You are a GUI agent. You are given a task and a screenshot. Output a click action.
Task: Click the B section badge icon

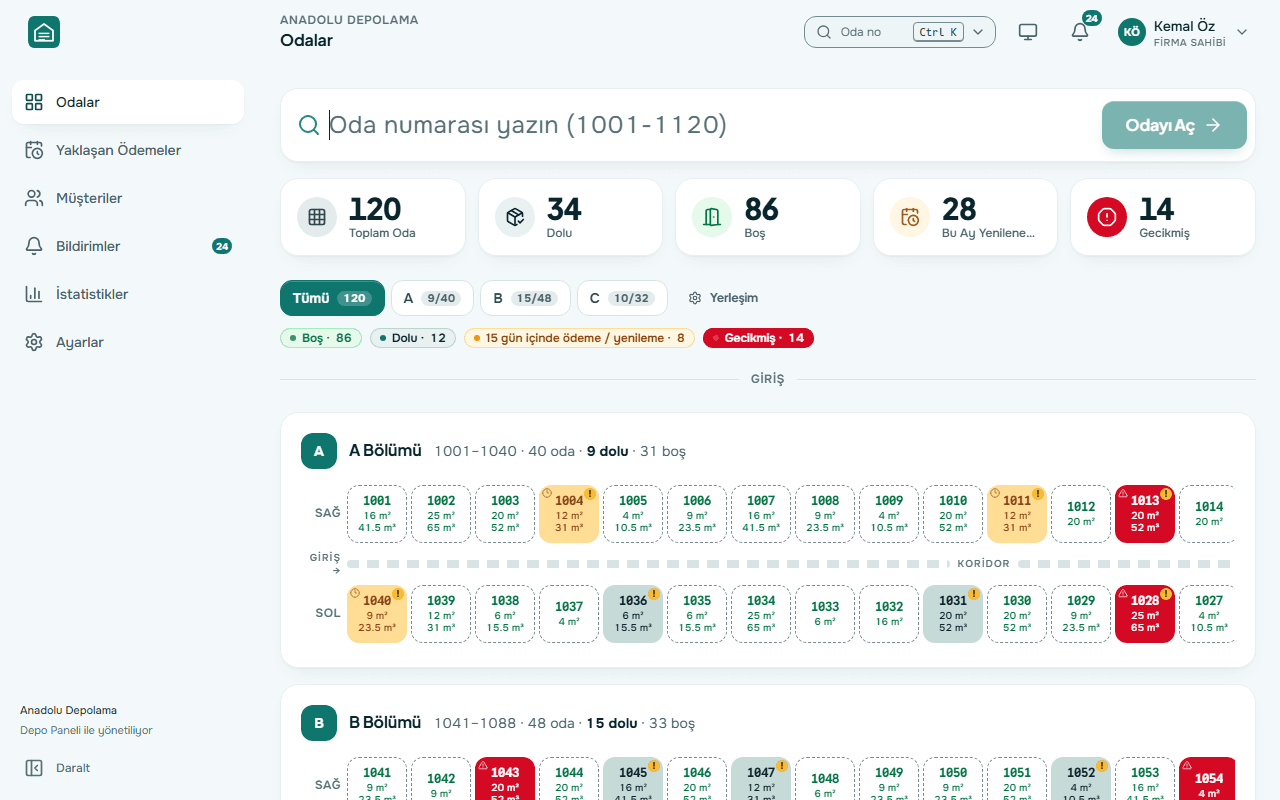pyautogui.click(x=319, y=723)
